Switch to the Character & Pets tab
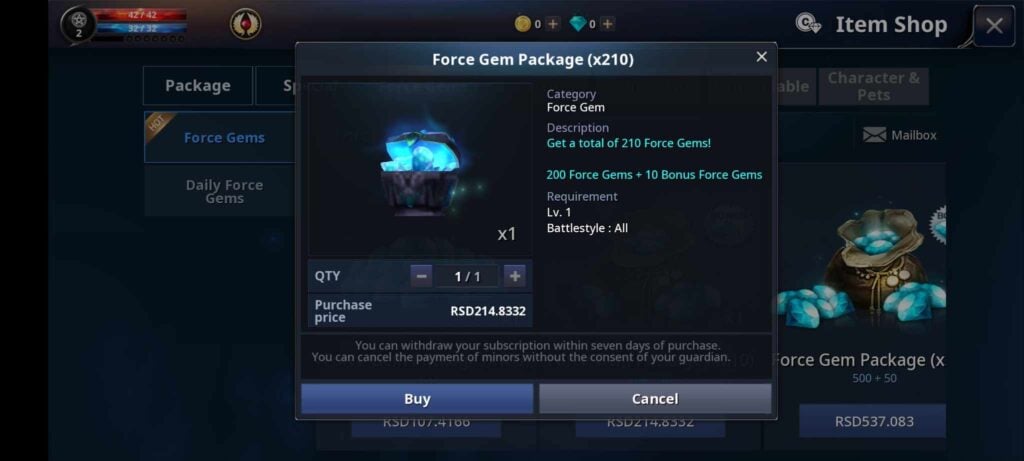The image size is (1024, 461). pos(873,86)
